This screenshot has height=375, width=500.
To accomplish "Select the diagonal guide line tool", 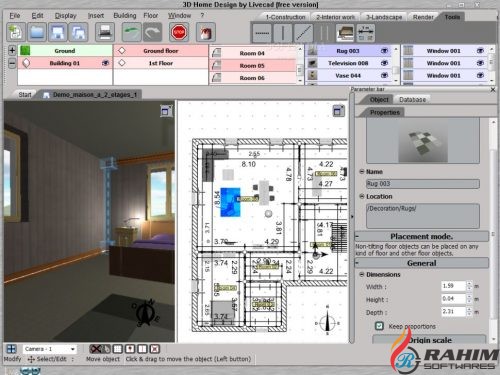I will pos(304,33).
